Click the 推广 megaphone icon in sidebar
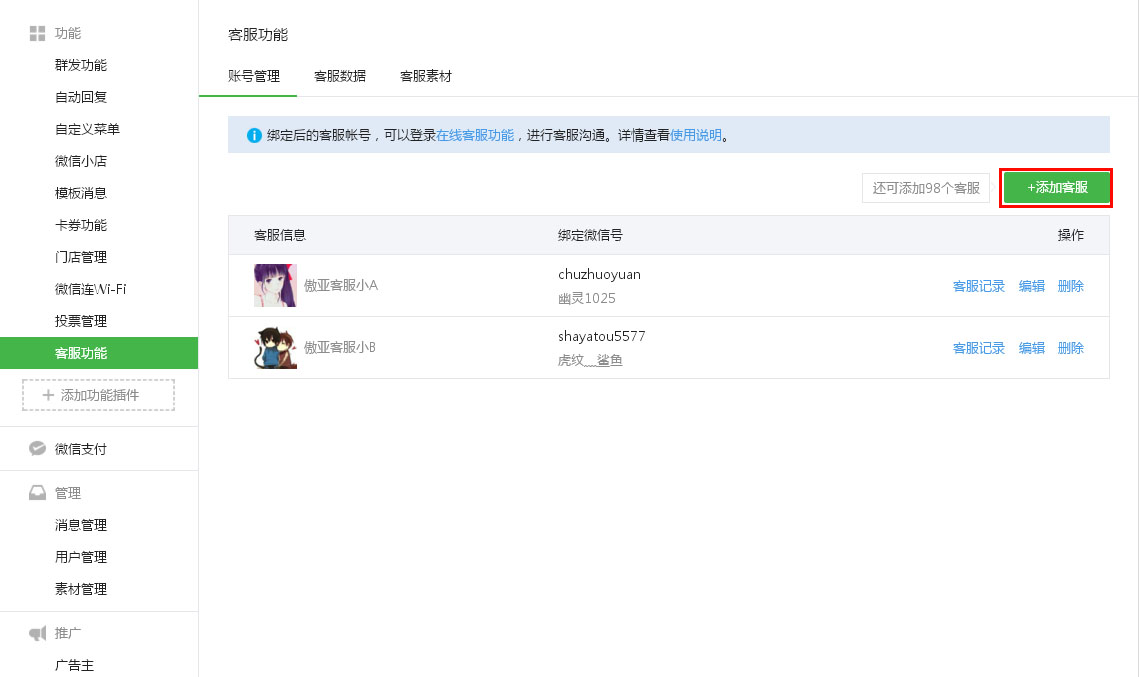 (37, 633)
